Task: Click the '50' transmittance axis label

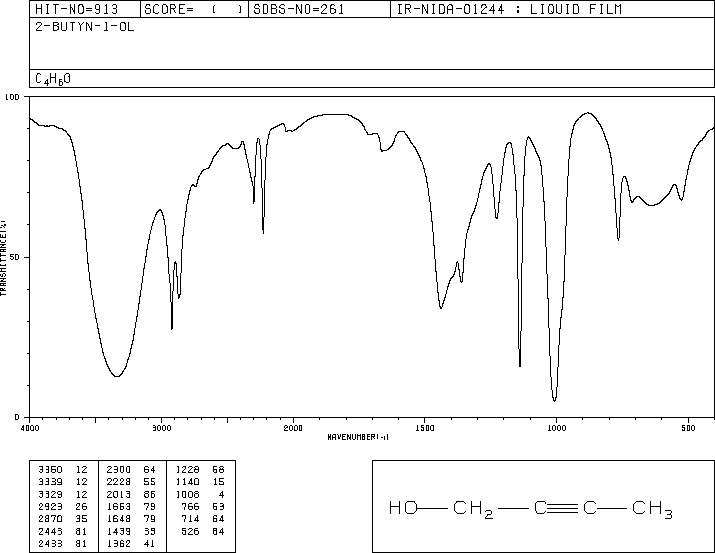Action: point(15,257)
